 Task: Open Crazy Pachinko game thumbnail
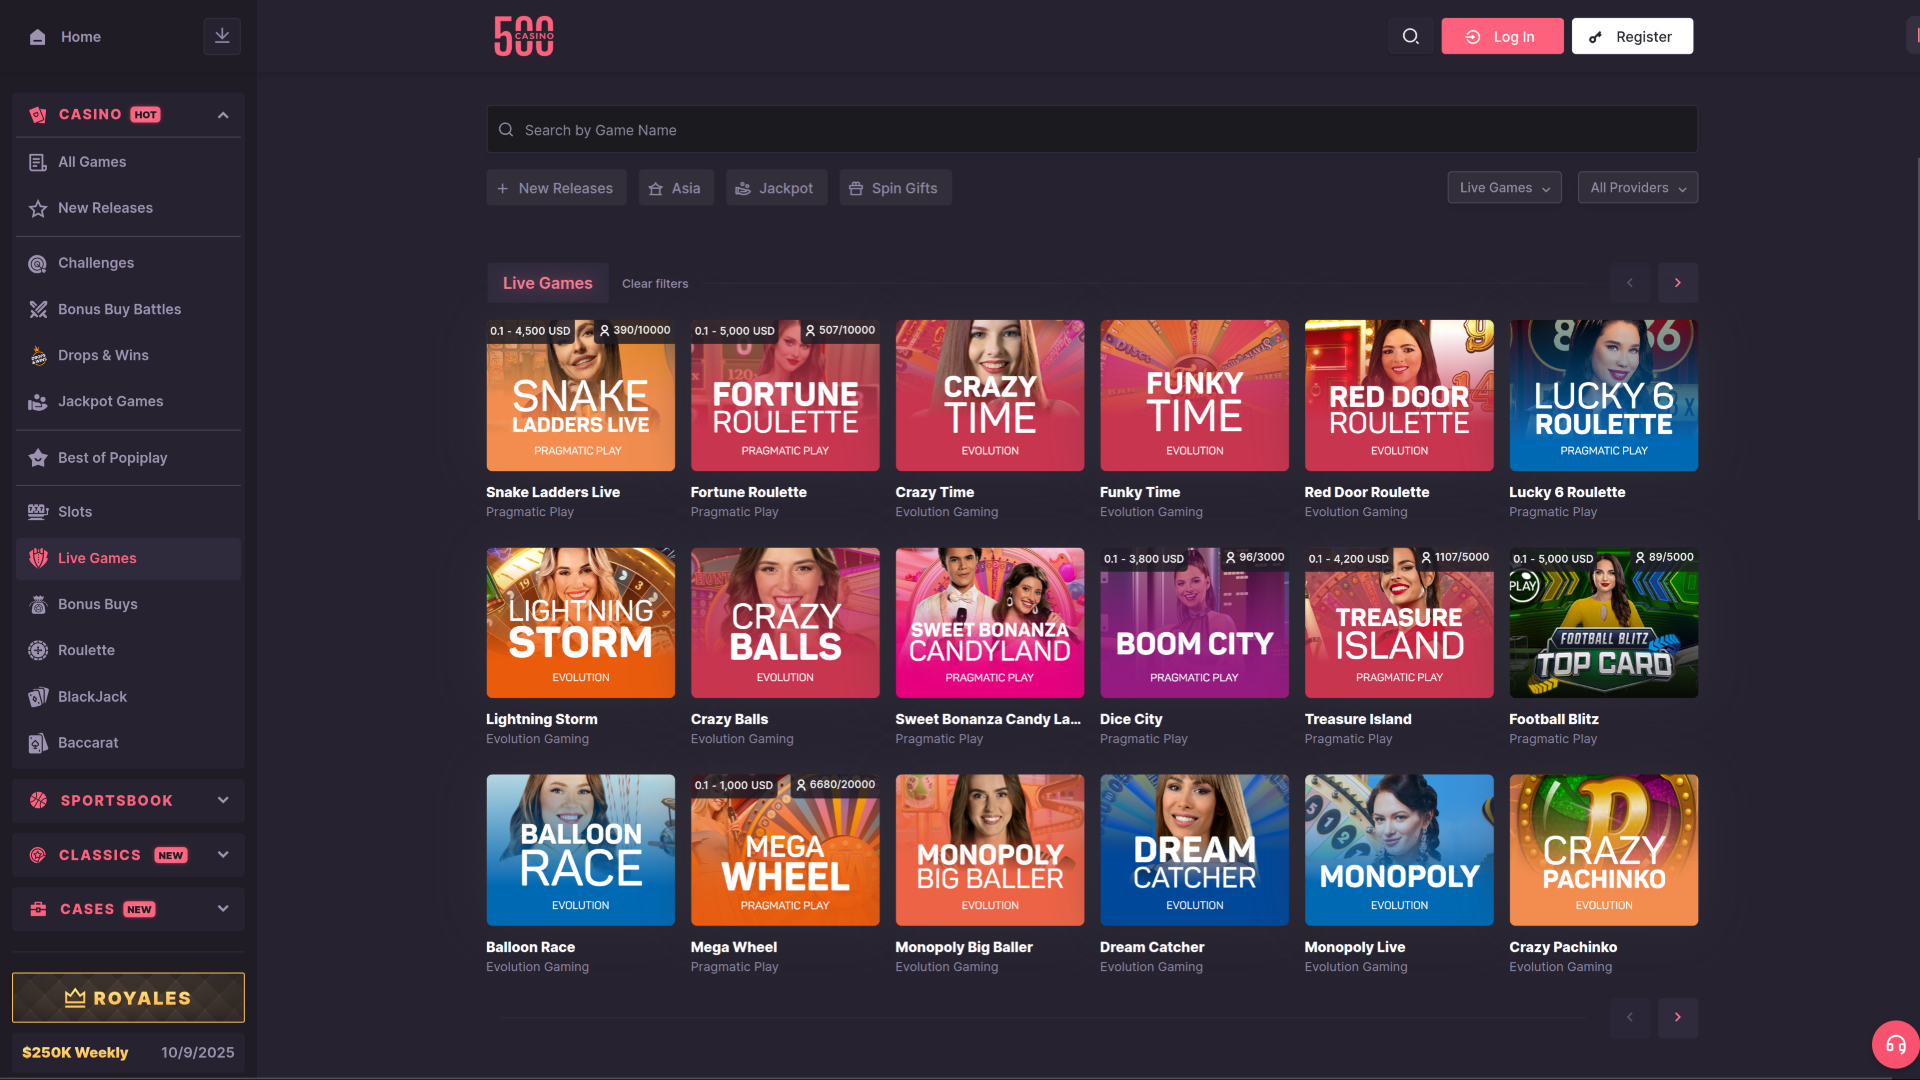(1604, 850)
